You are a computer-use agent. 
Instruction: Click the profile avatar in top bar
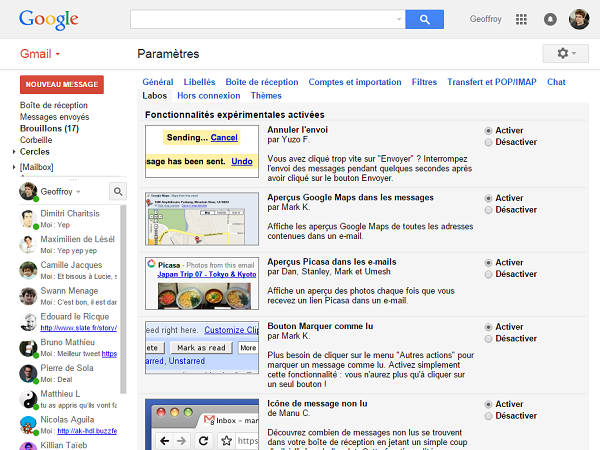click(579, 19)
